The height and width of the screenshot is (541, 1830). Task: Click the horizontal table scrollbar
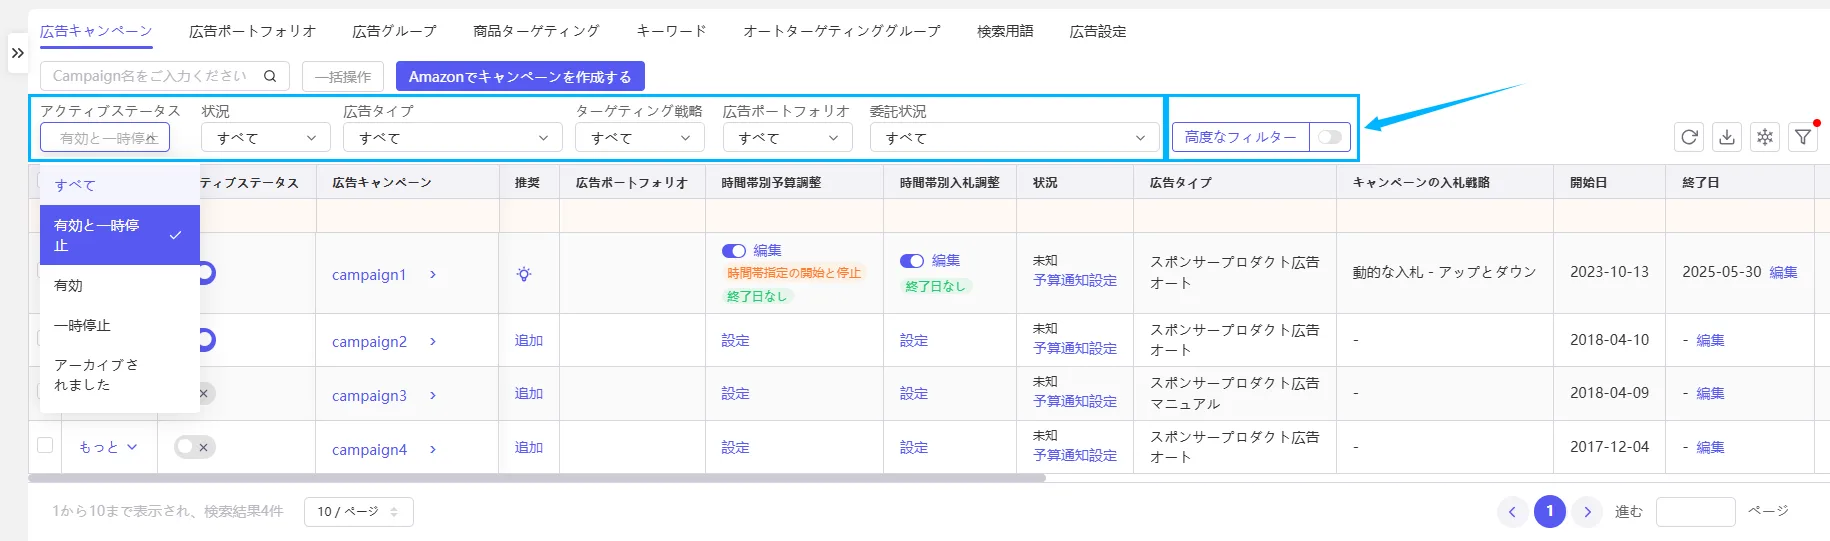tap(537, 478)
